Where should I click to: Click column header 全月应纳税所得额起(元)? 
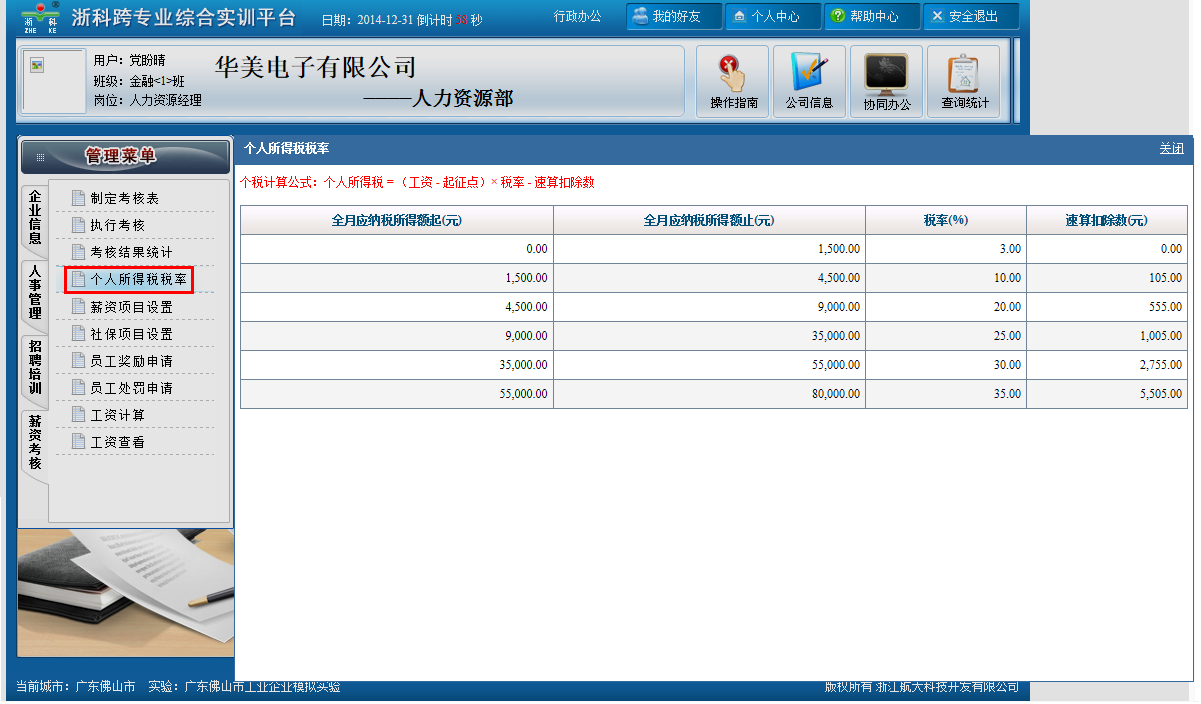click(397, 220)
